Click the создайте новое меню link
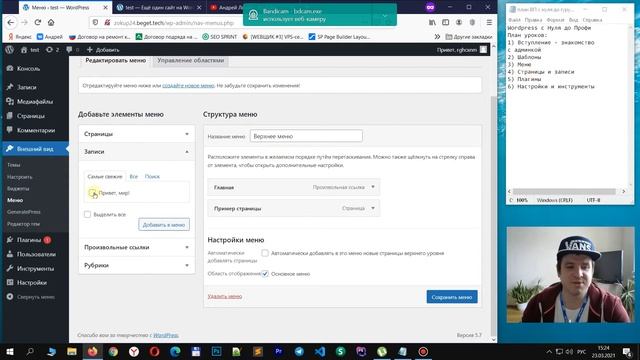Viewport: 640px width, 360px height. coord(188,85)
